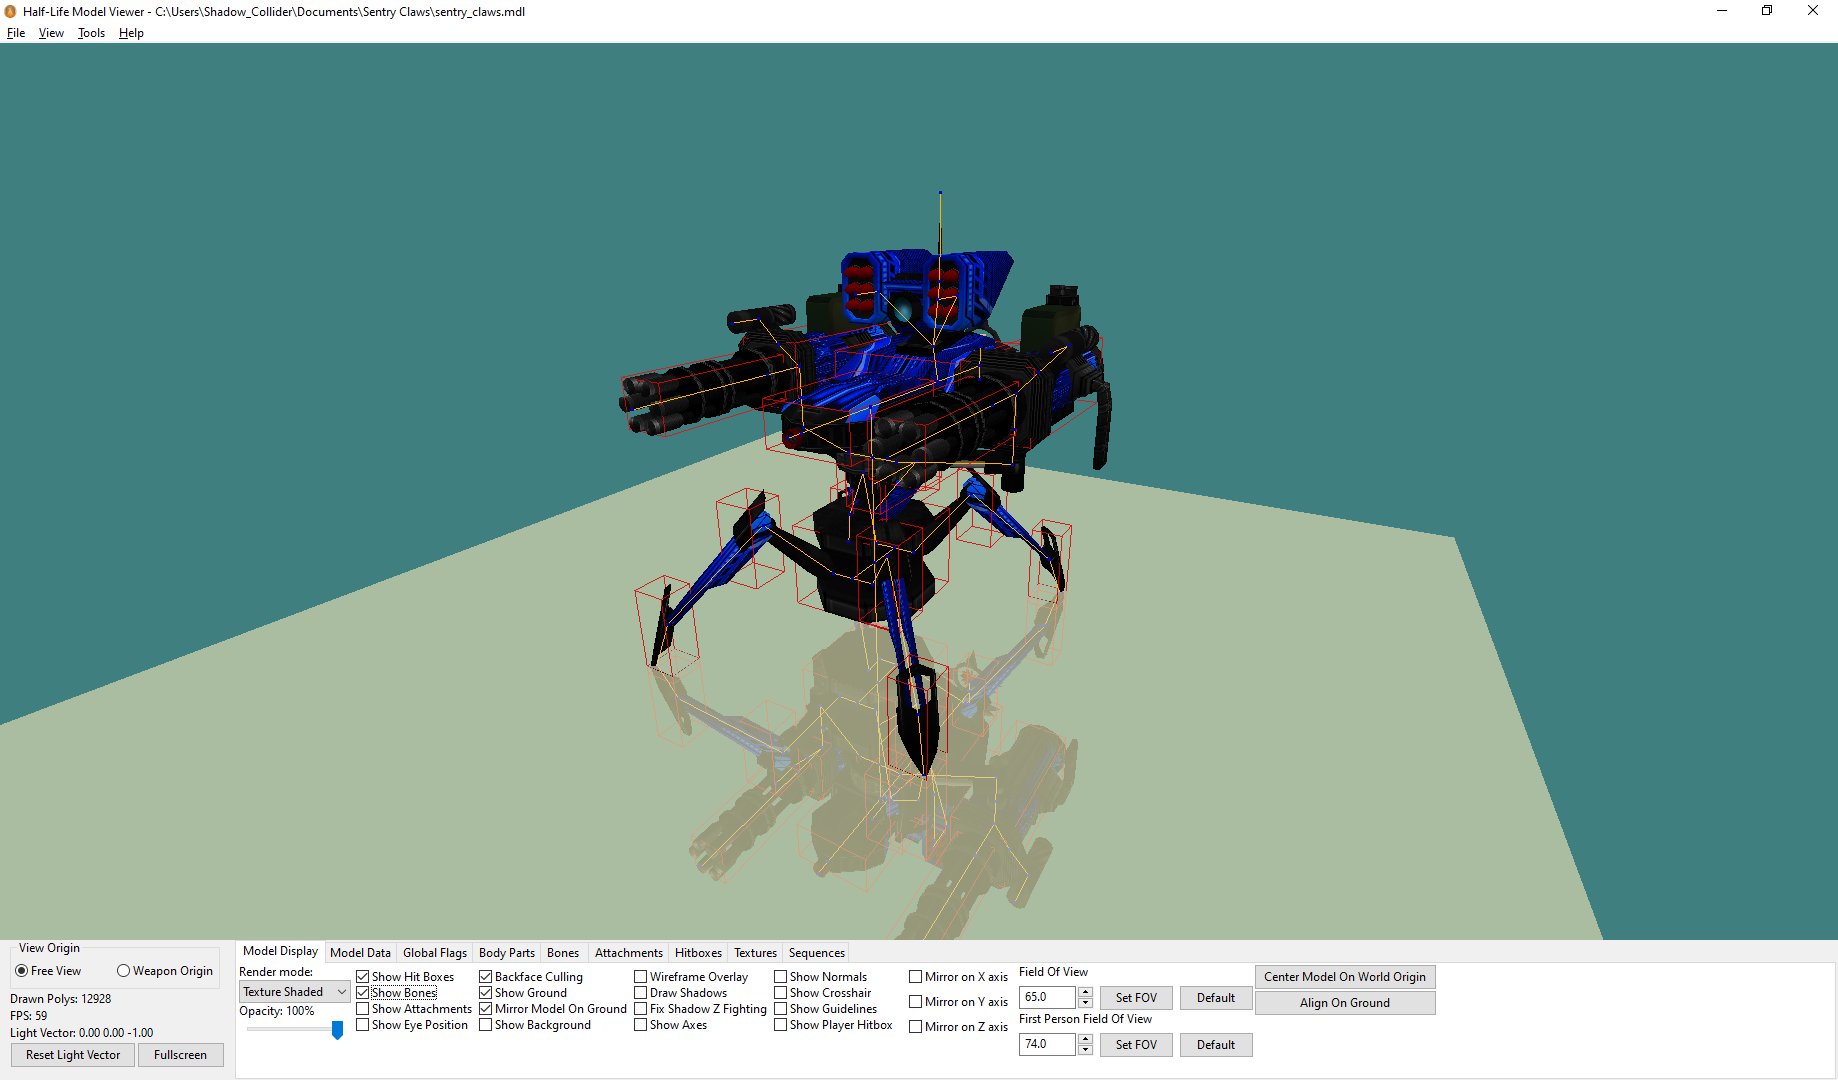
Task: Open the View menu
Action: (x=51, y=33)
